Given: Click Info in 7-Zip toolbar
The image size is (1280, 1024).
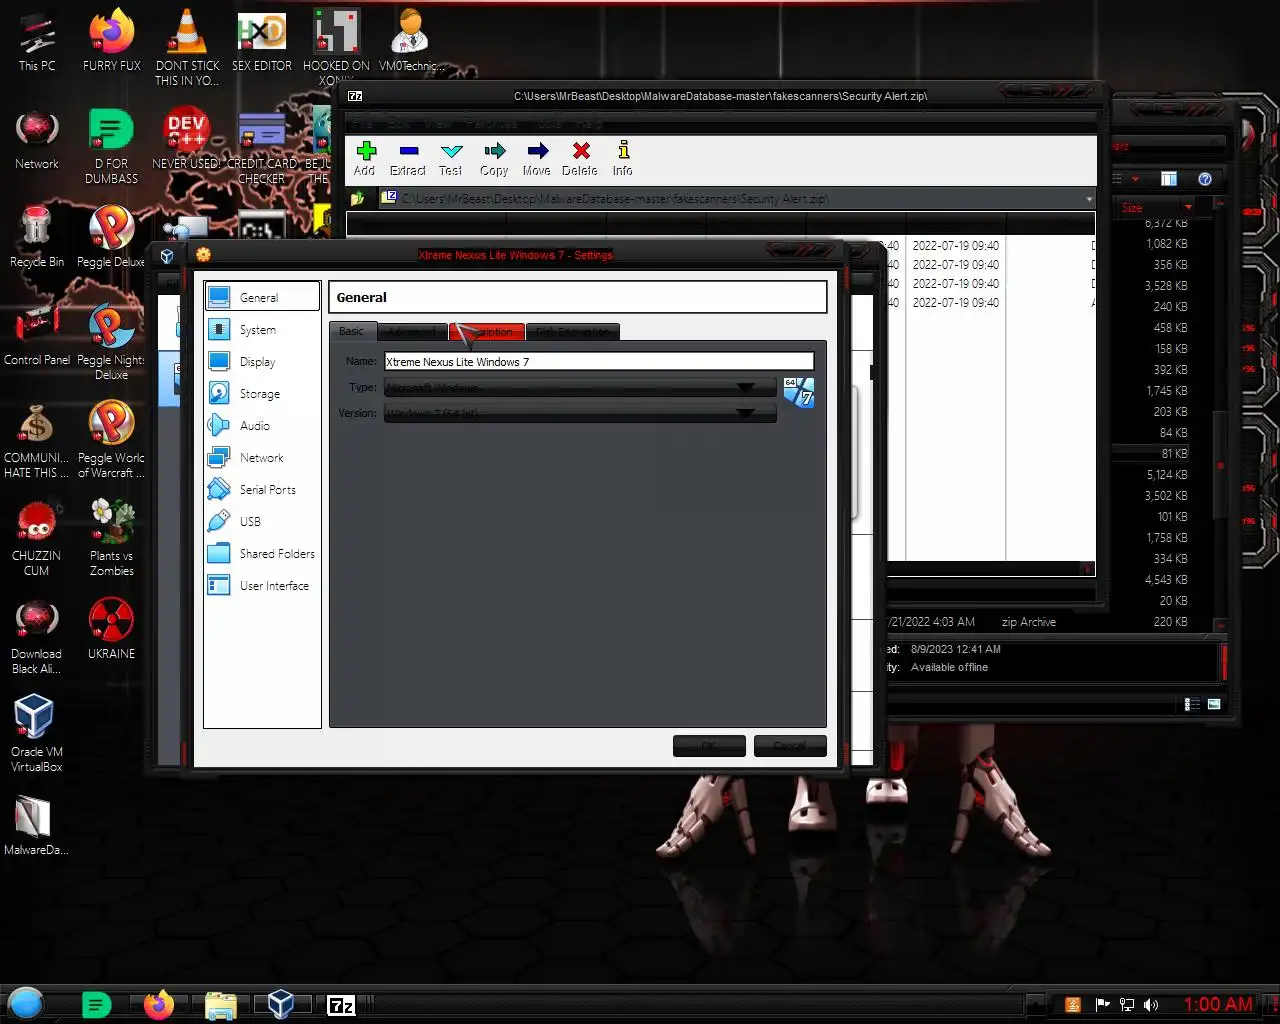Looking at the screenshot, I should 623,158.
